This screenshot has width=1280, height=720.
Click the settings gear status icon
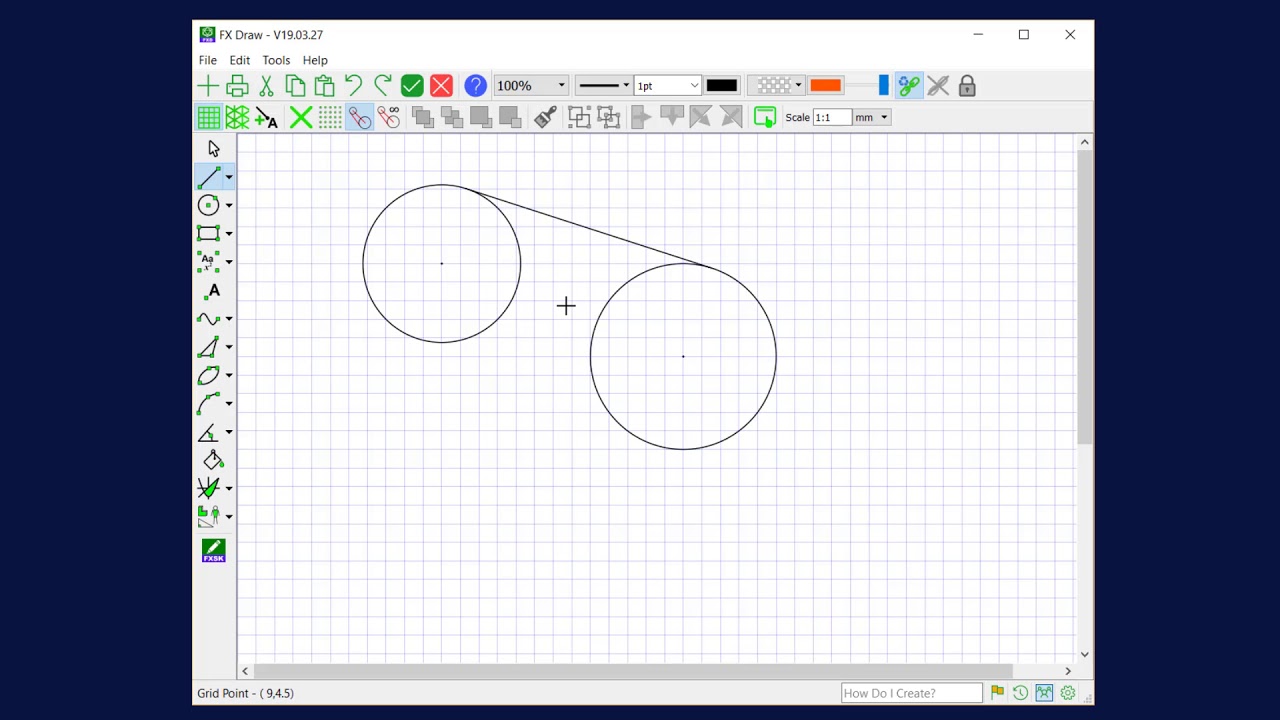(x=1068, y=693)
